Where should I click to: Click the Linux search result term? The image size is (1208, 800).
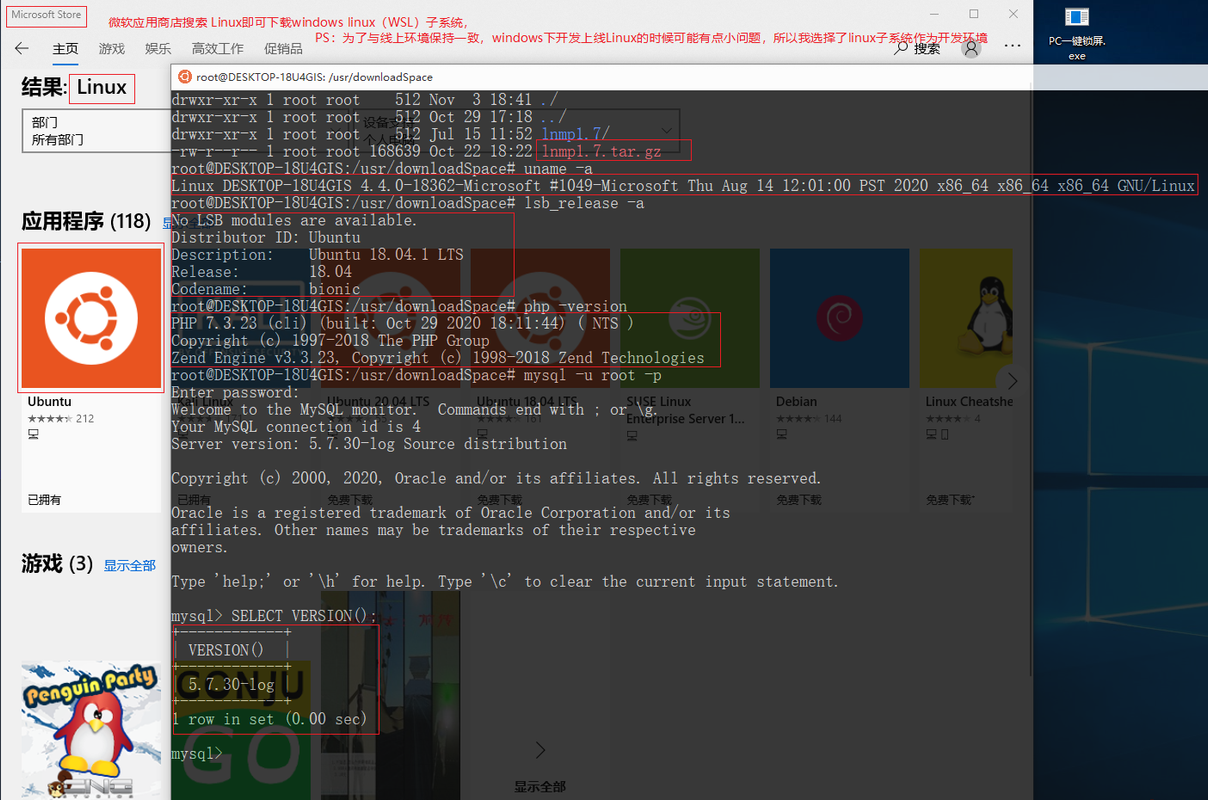[102, 88]
